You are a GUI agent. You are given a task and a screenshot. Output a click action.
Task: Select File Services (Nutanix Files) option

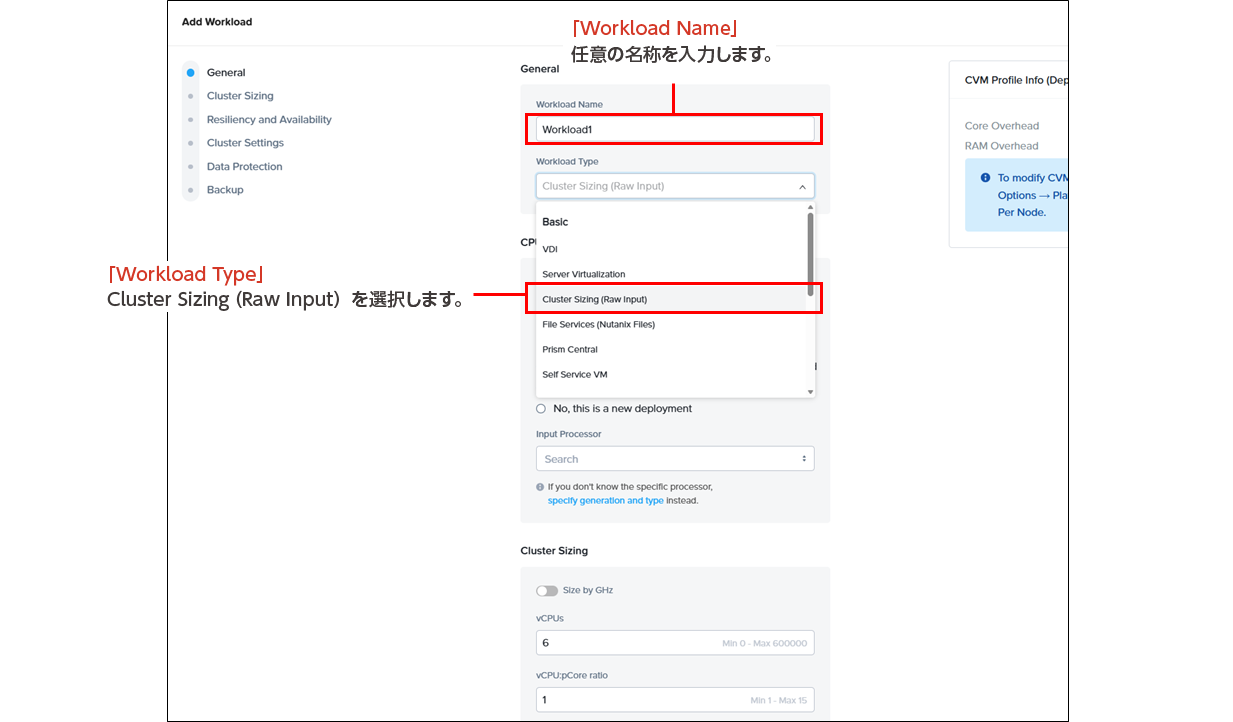point(598,324)
